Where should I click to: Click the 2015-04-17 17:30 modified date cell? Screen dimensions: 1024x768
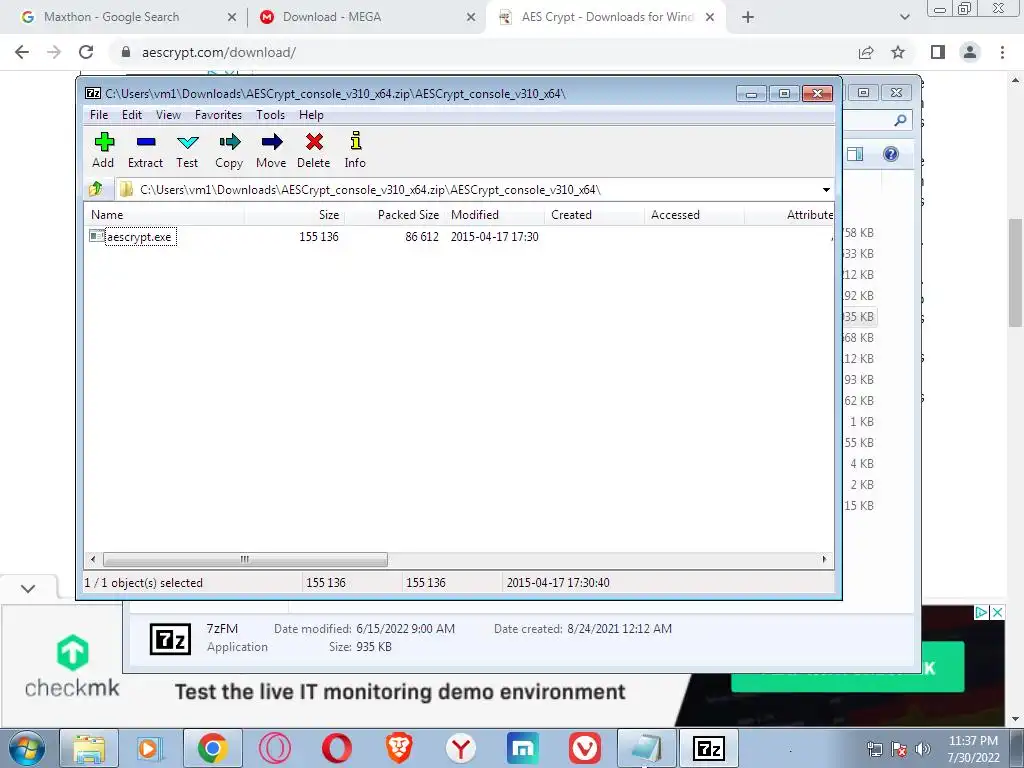click(x=494, y=237)
